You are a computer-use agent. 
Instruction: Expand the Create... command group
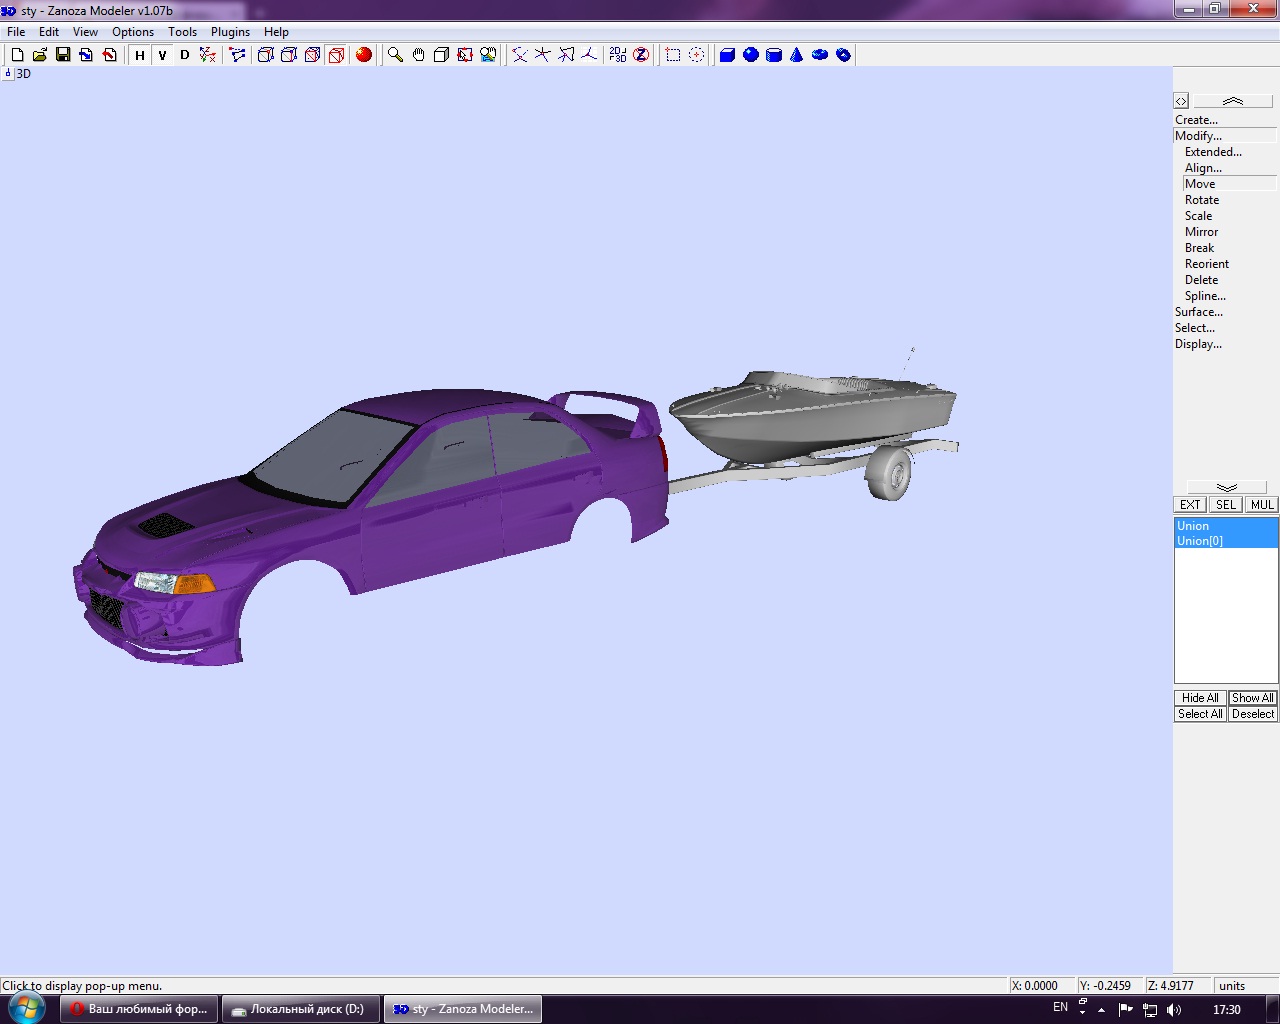[x=1196, y=120]
